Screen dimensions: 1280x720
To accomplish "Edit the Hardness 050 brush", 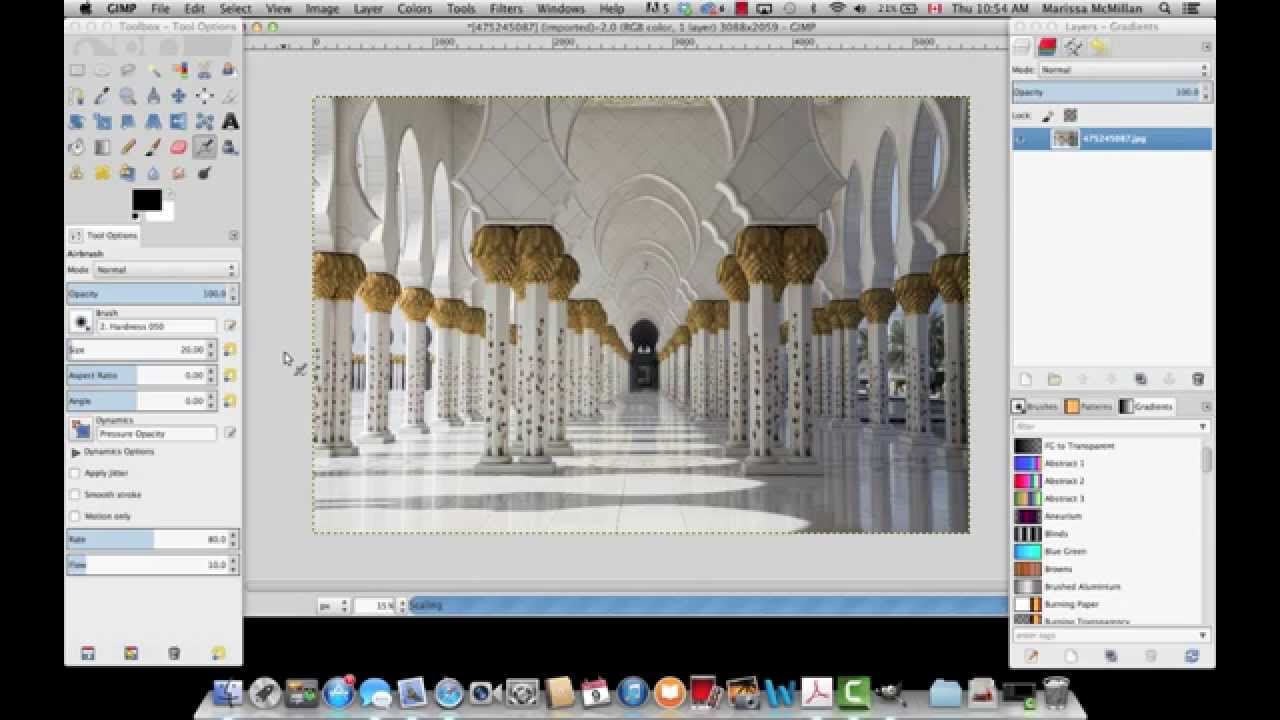I will click(230, 326).
